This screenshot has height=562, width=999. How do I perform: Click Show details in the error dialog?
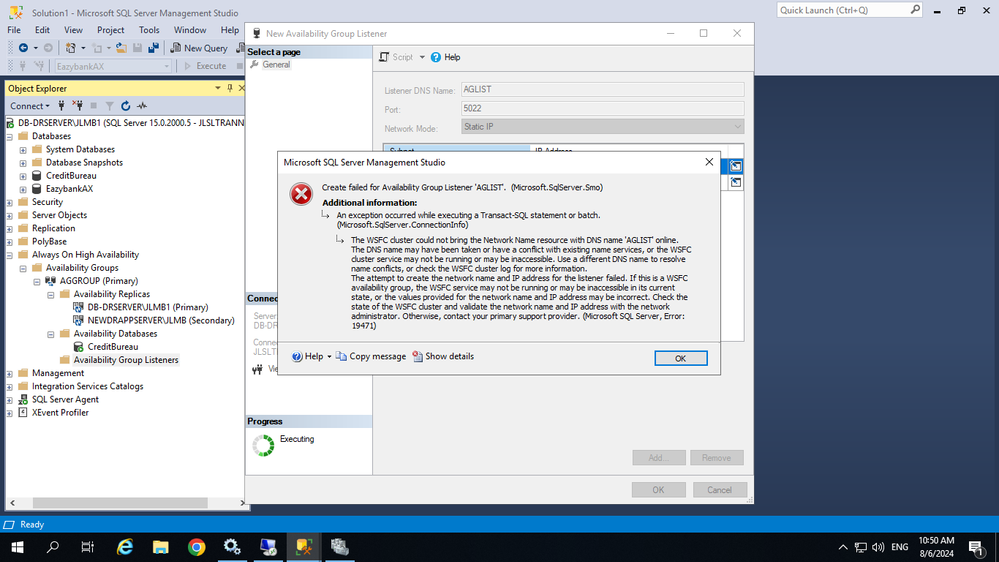tap(443, 356)
